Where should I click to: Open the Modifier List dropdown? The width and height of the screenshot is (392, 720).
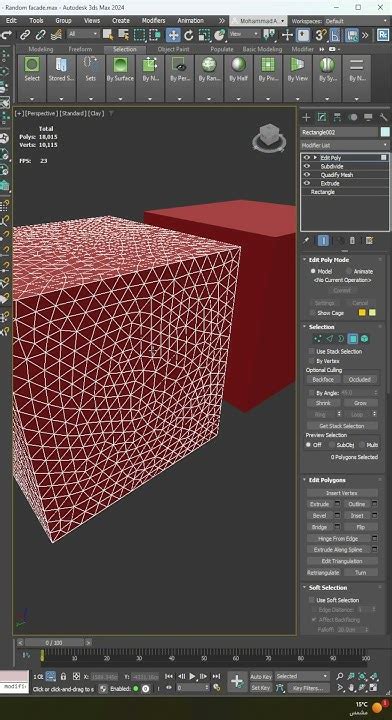[345, 145]
